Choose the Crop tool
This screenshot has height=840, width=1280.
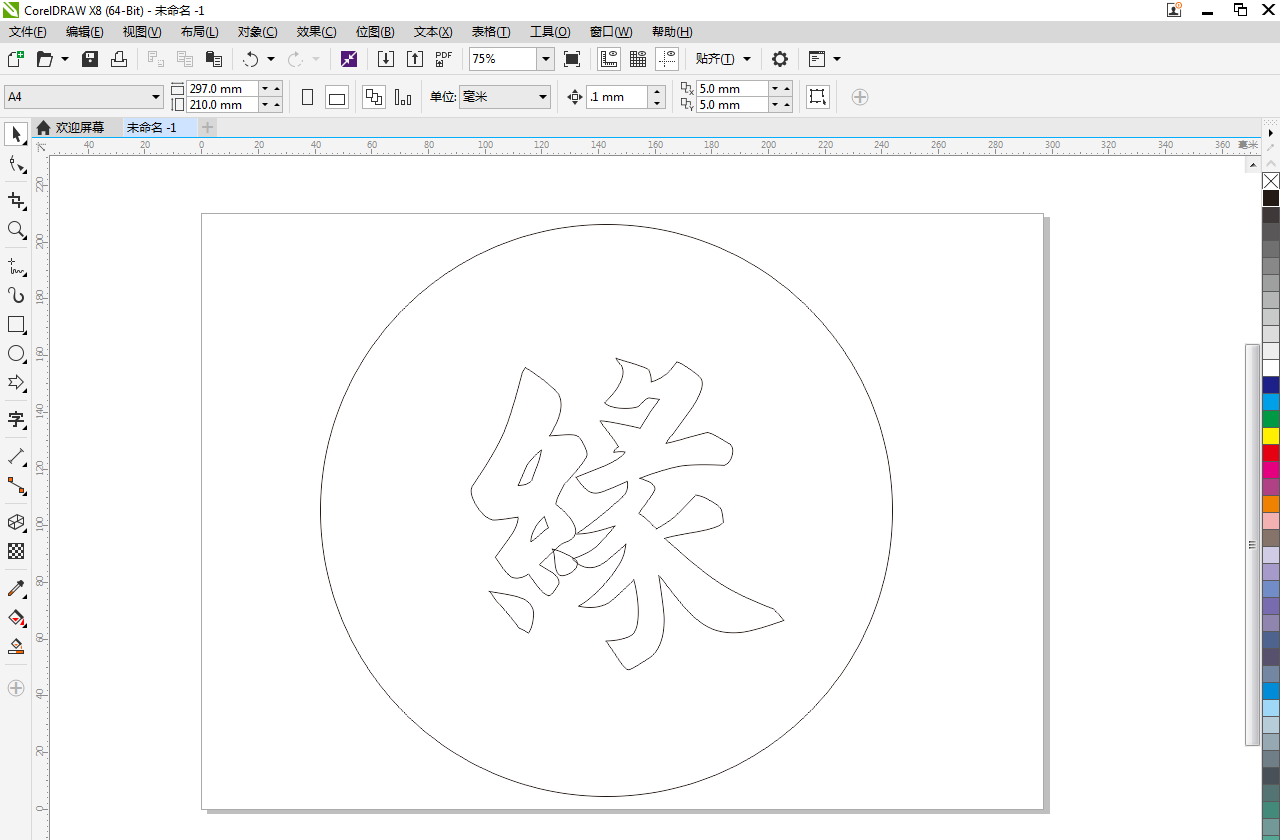coord(16,201)
